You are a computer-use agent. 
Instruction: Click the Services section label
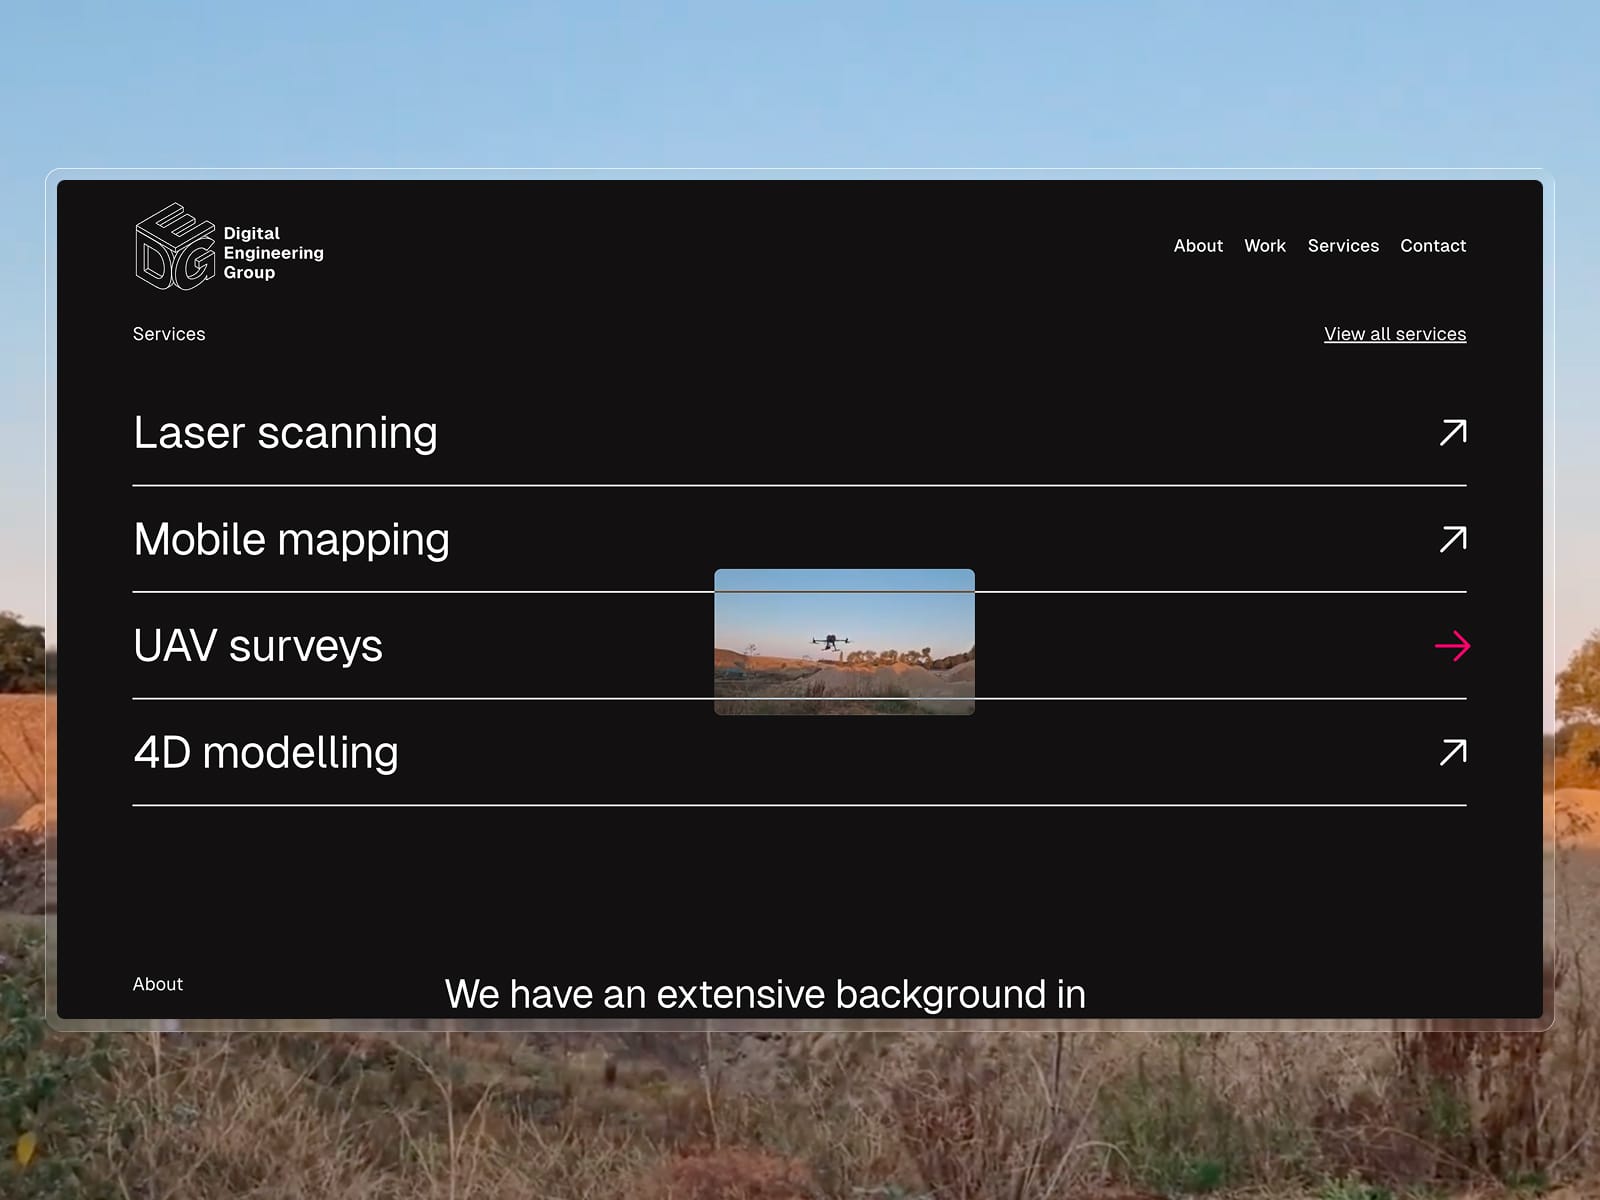[169, 334]
